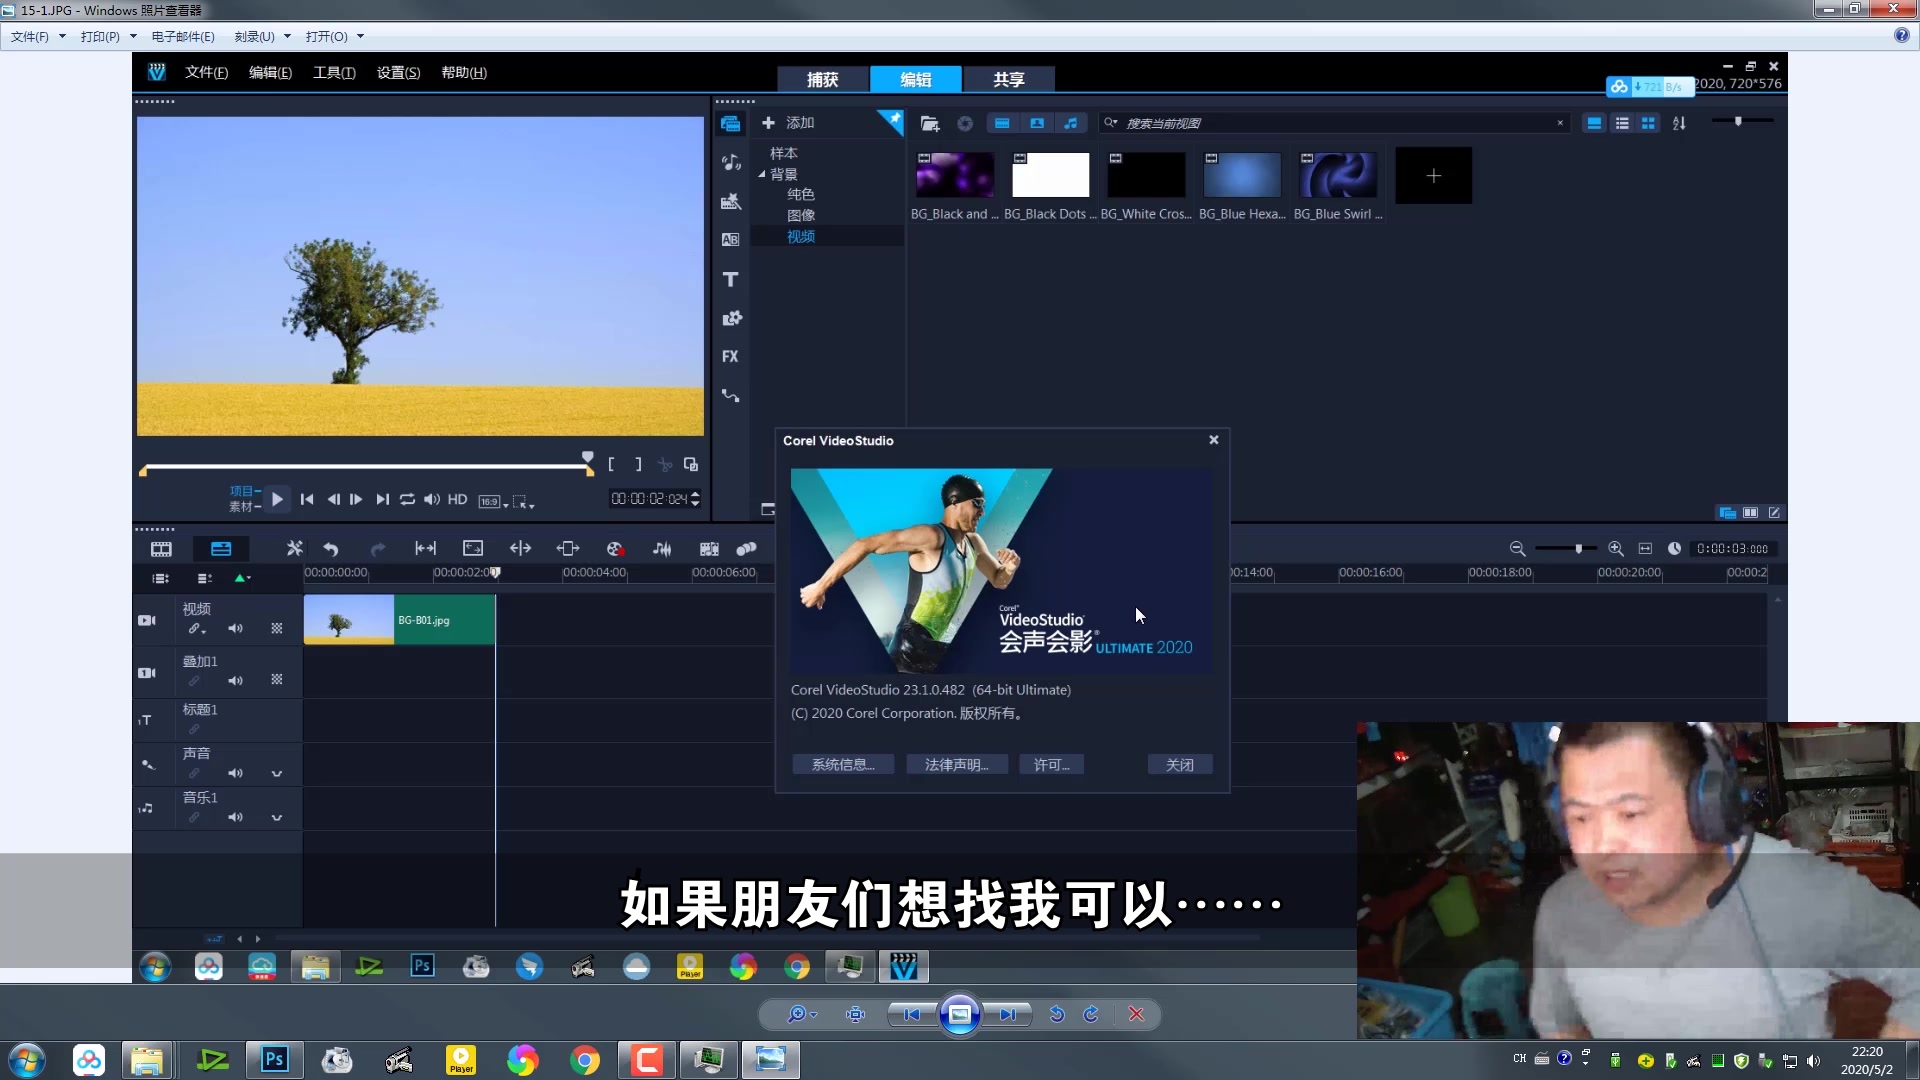Open Photoshop from Windows taskbar
The height and width of the screenshot is (1080, 1920).
[x=273, y=1059]
